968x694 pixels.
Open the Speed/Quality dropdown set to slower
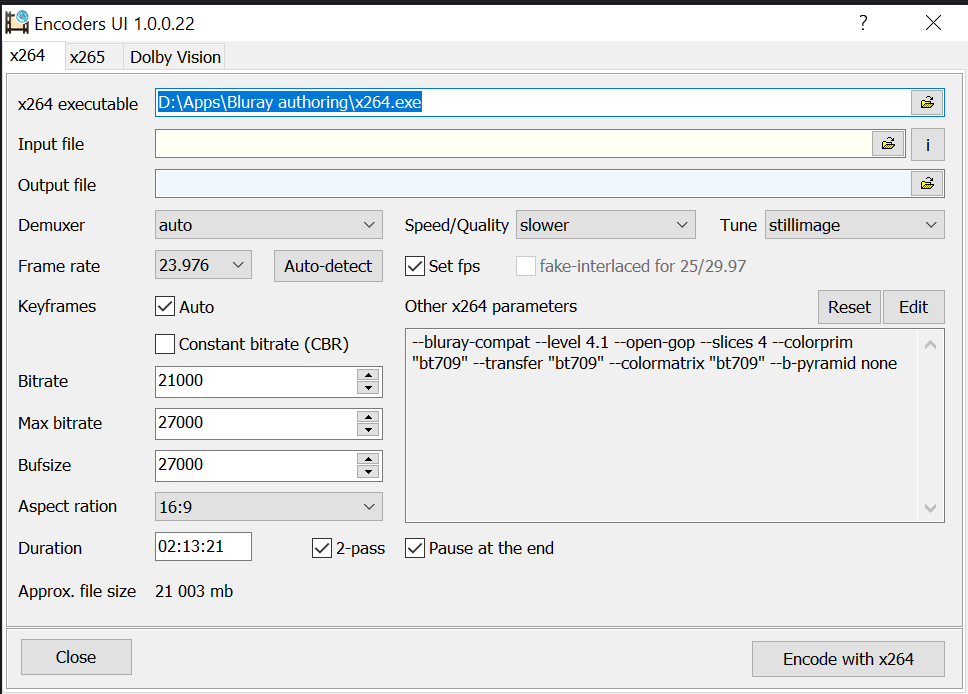tap(606, 225)
